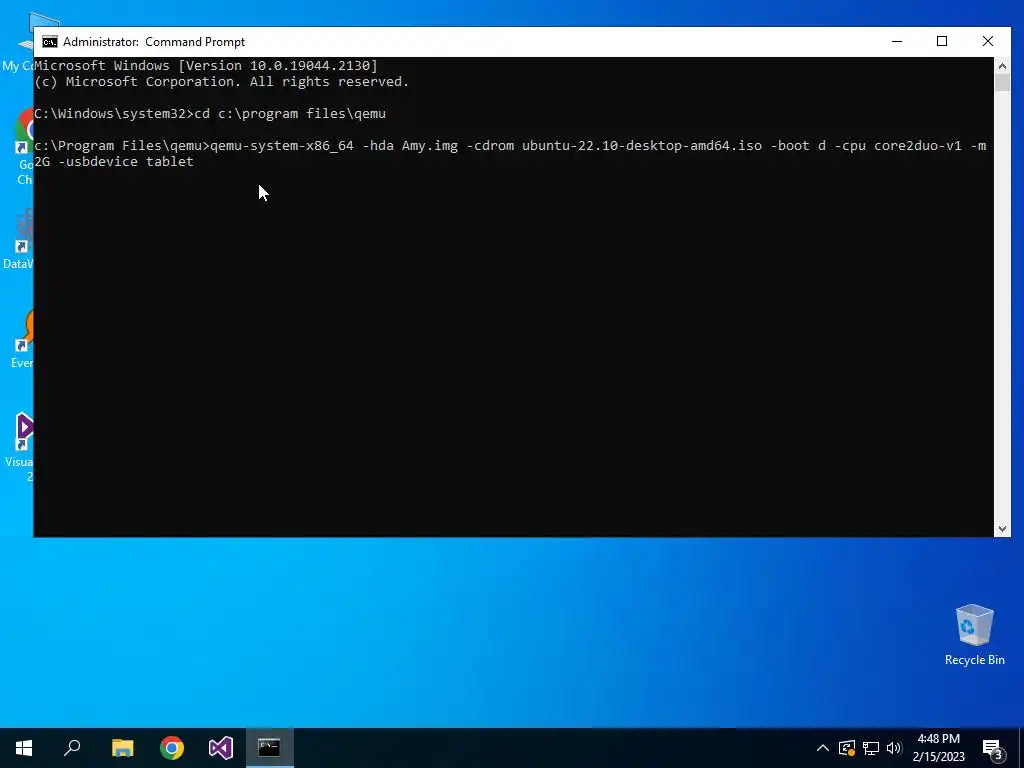The height and width of the screenshot is (768, 1024).
Task: Open taskbar Search magnifier
Action: pyautogui.click(x=72, y=748)
